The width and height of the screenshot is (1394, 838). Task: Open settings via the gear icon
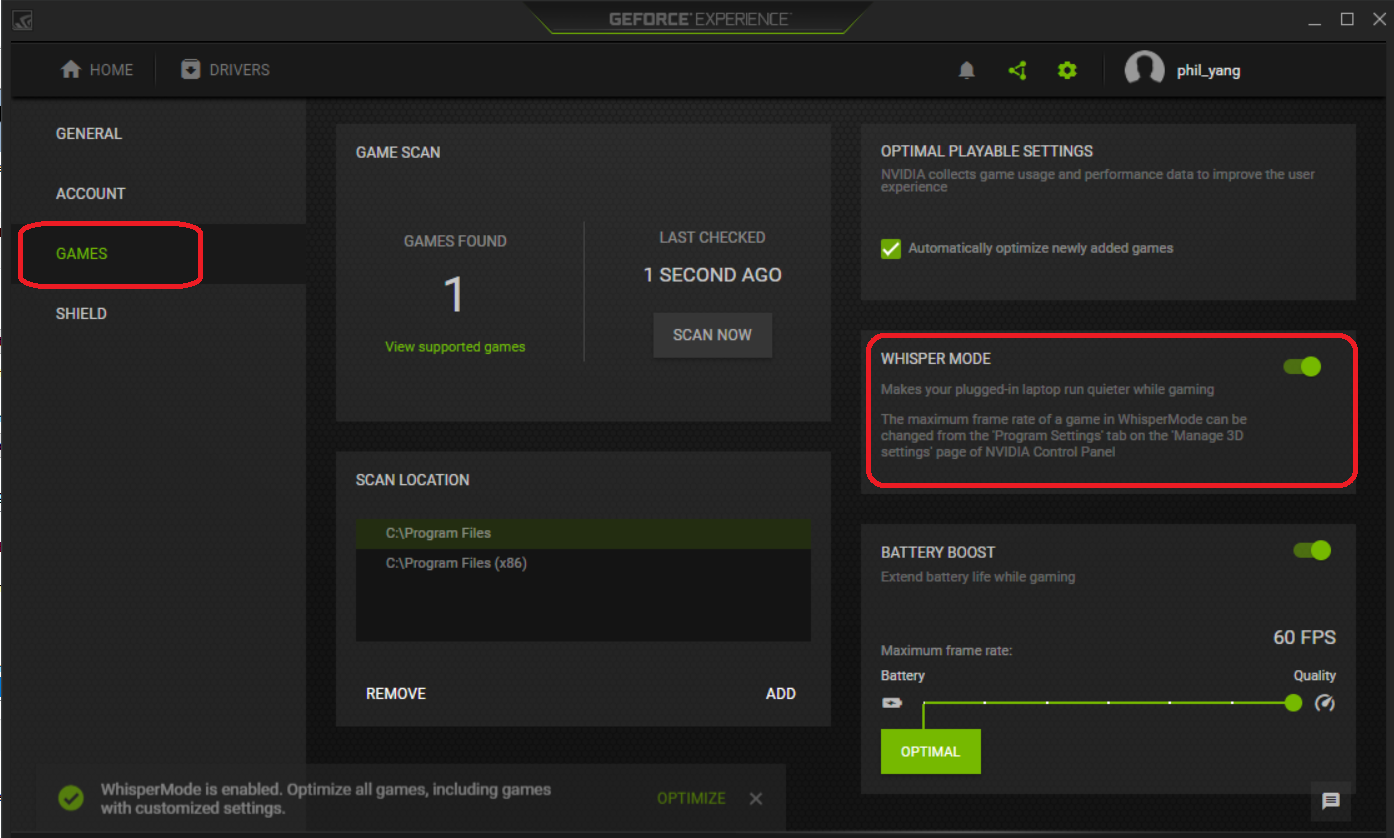pyautogui.click(x=1067, y=70)
